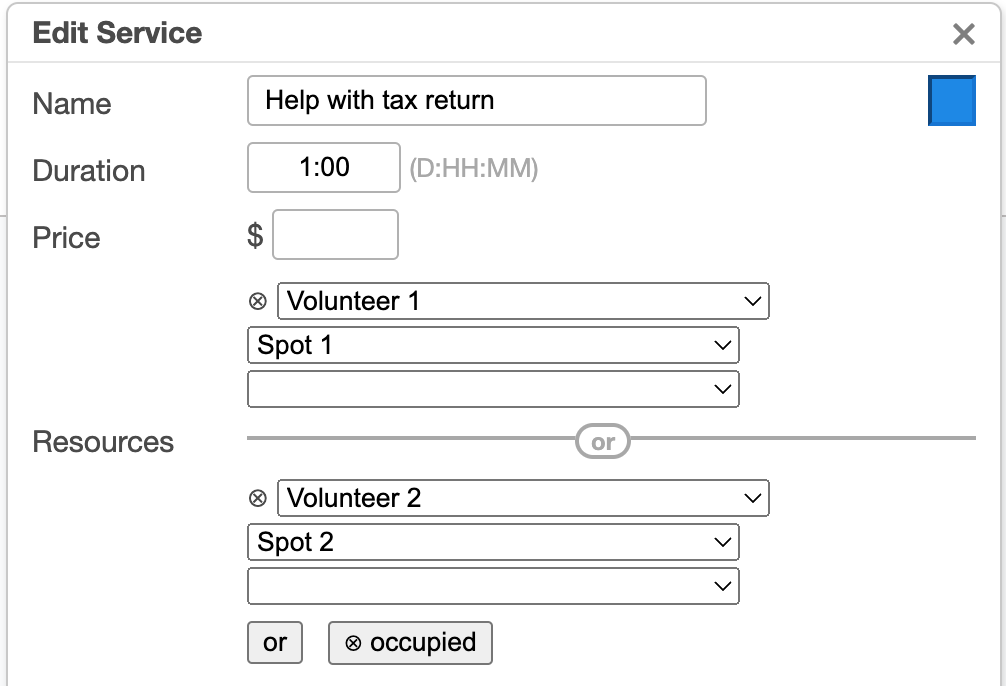Click the bottom "or" button
Viewport: 1006px width, 686px height.
point(275,643)
